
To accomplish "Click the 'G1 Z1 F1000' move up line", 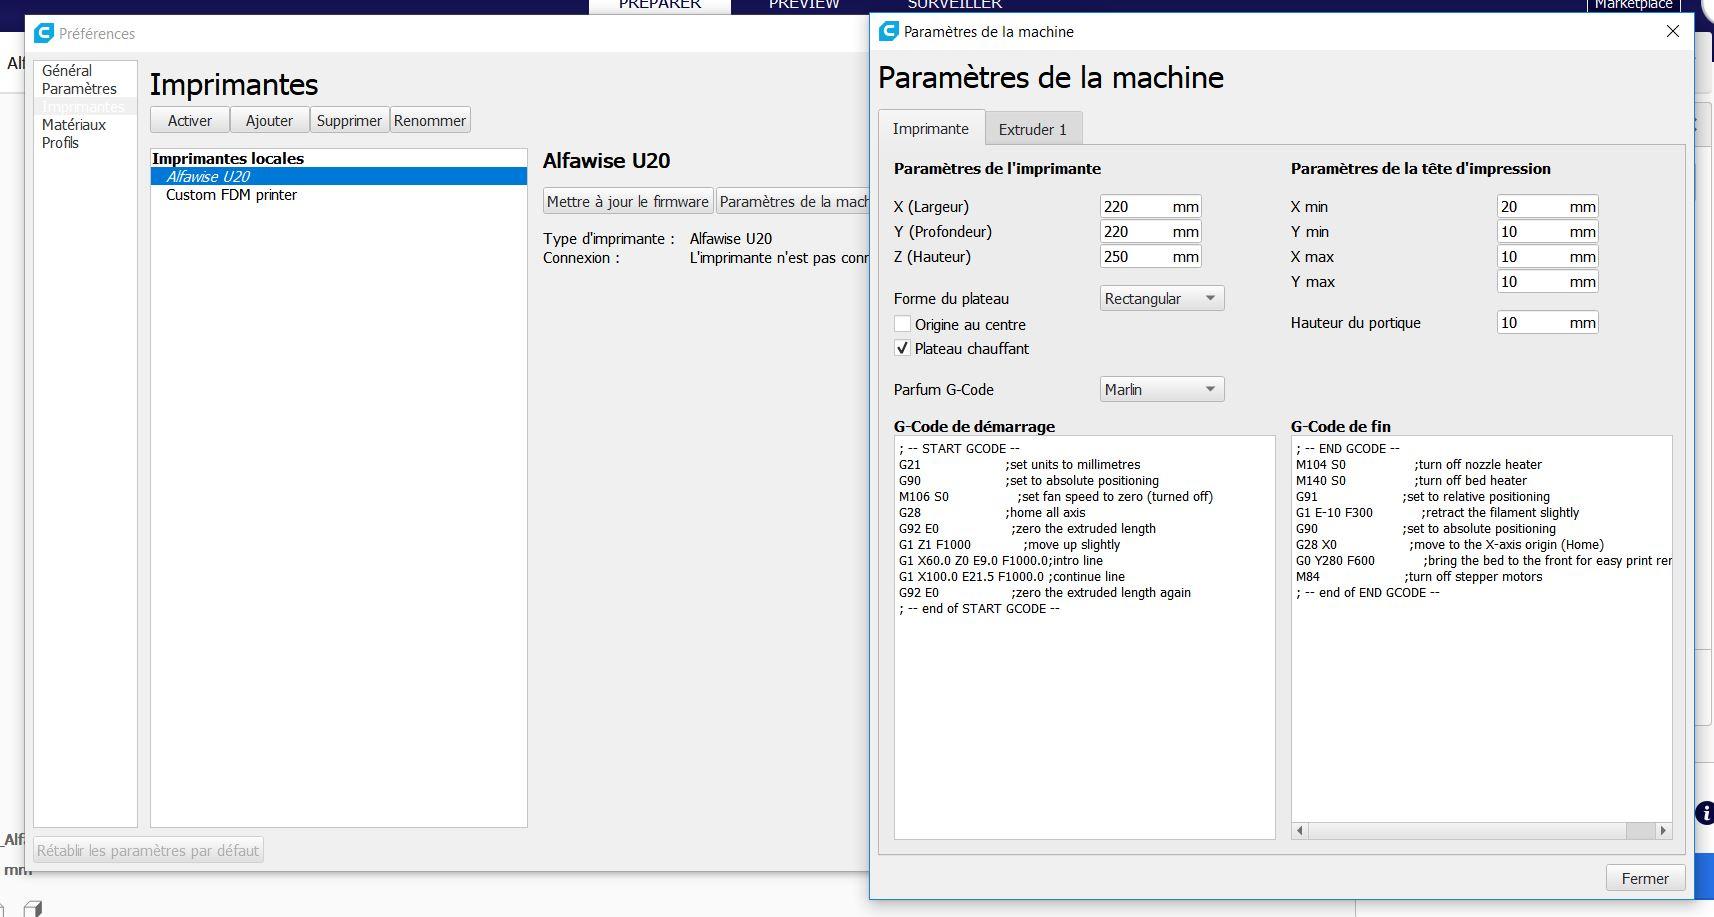I will pyautogui.click(x=1009, y=544).
